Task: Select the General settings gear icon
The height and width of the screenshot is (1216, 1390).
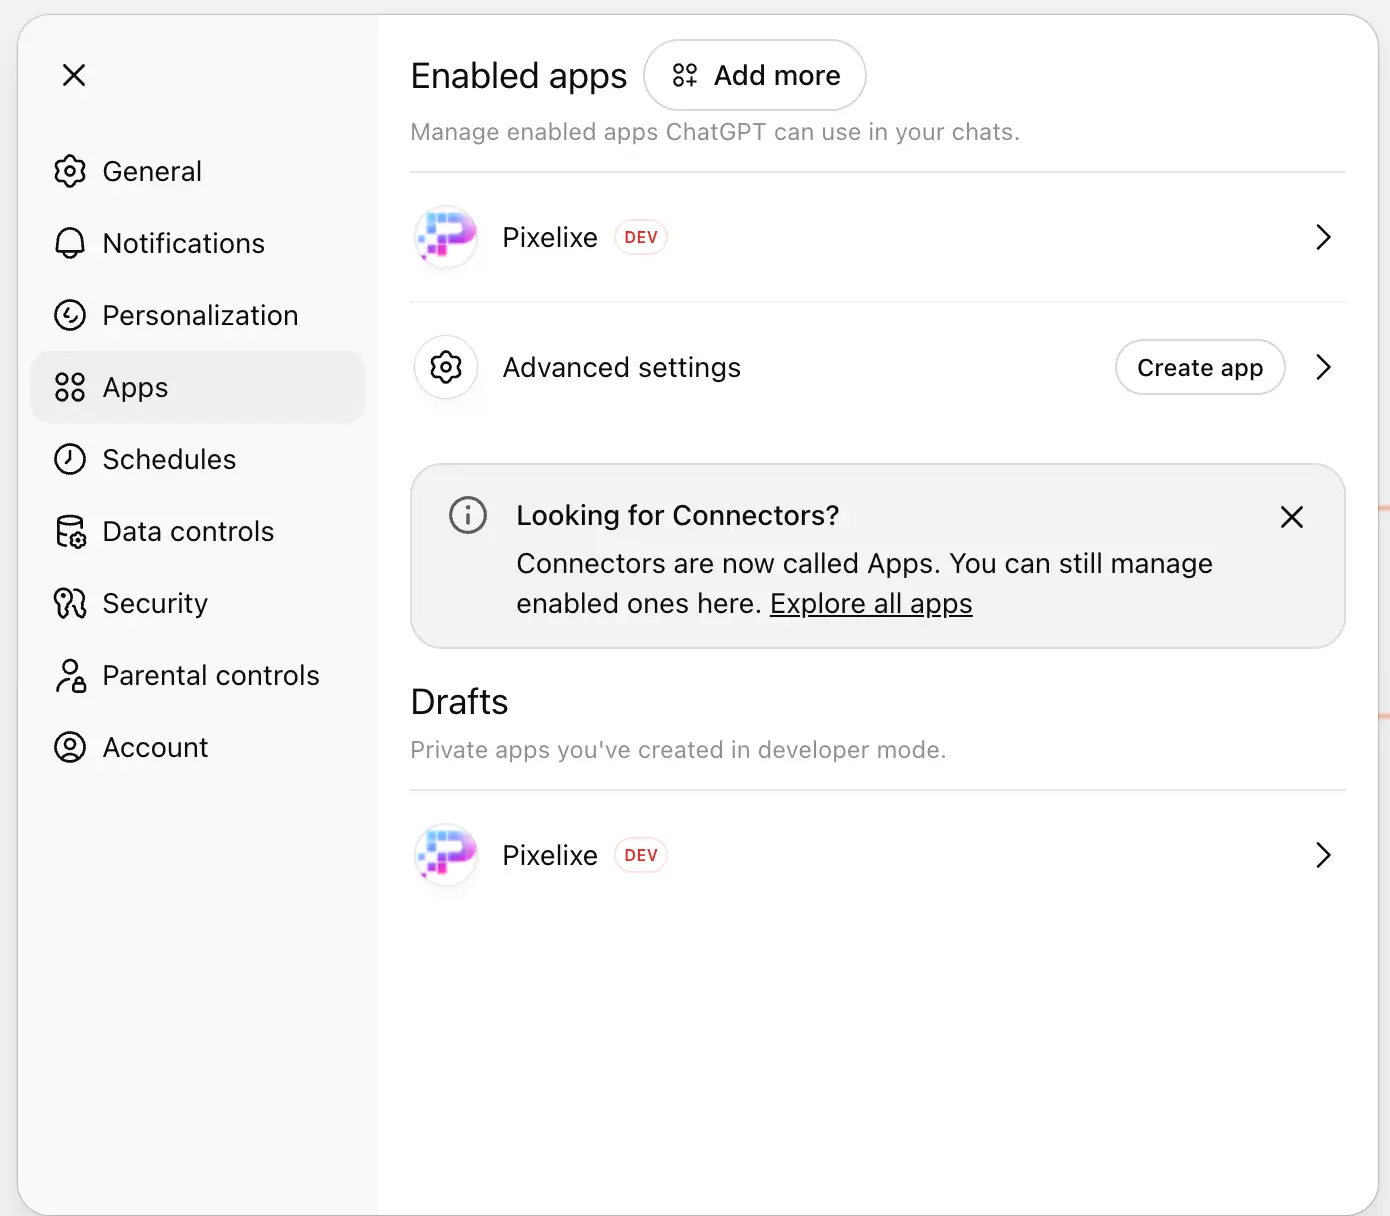Action: 70,171
